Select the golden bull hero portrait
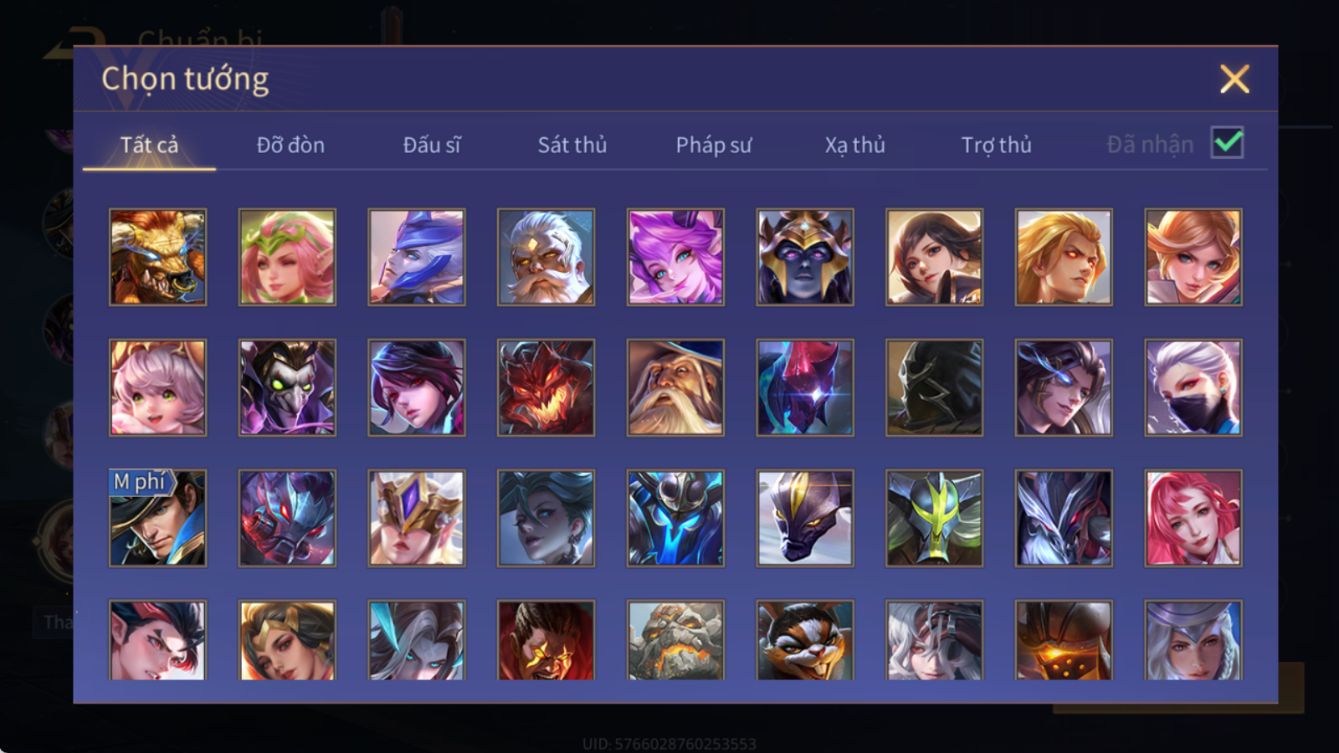This screenshot has width=1339, height=753. click(158, 257)
